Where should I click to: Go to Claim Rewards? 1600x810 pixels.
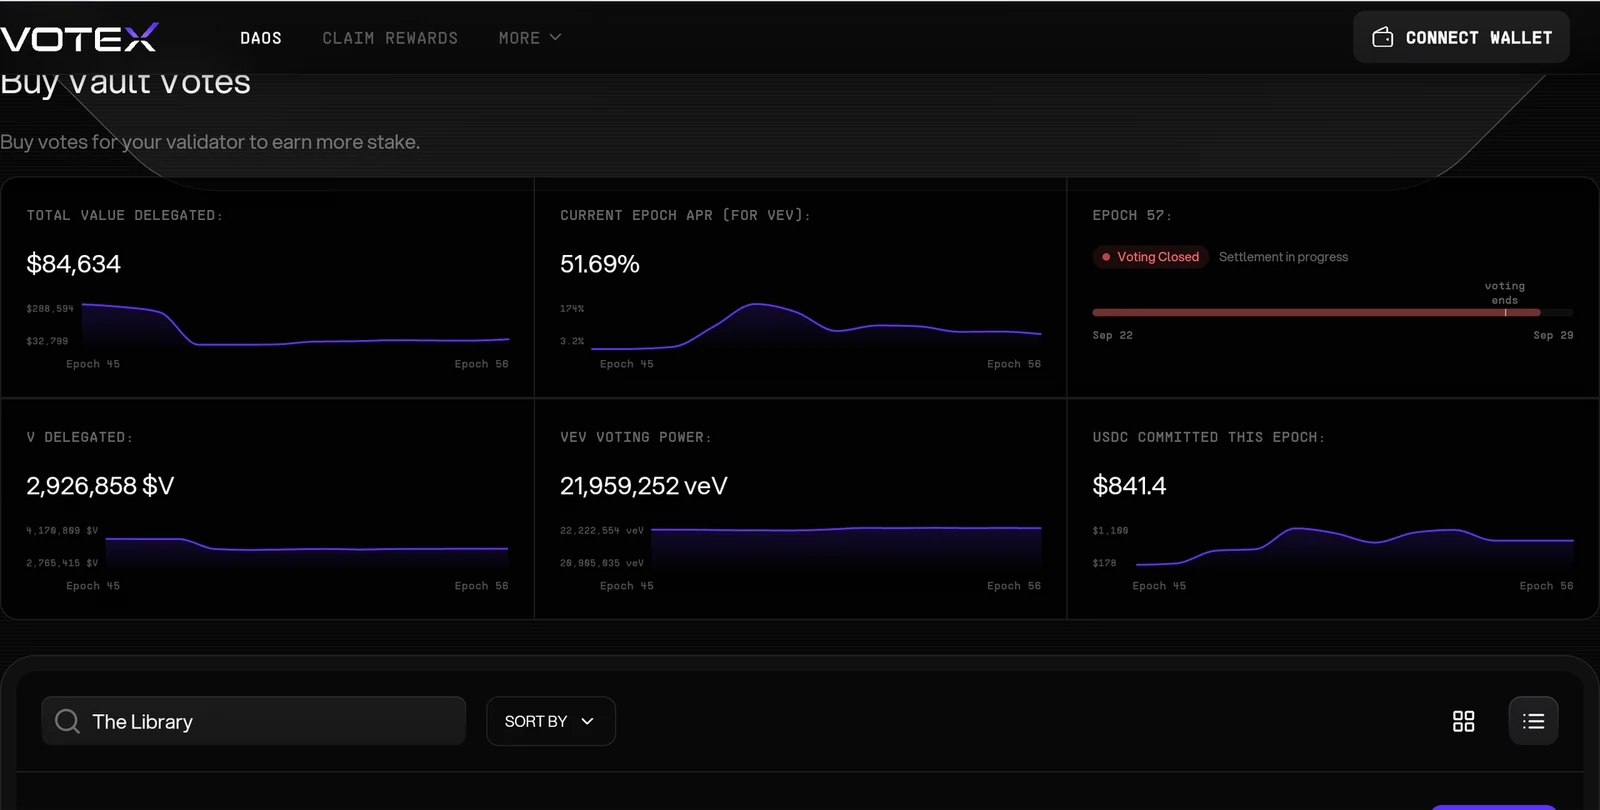point(390,38)
